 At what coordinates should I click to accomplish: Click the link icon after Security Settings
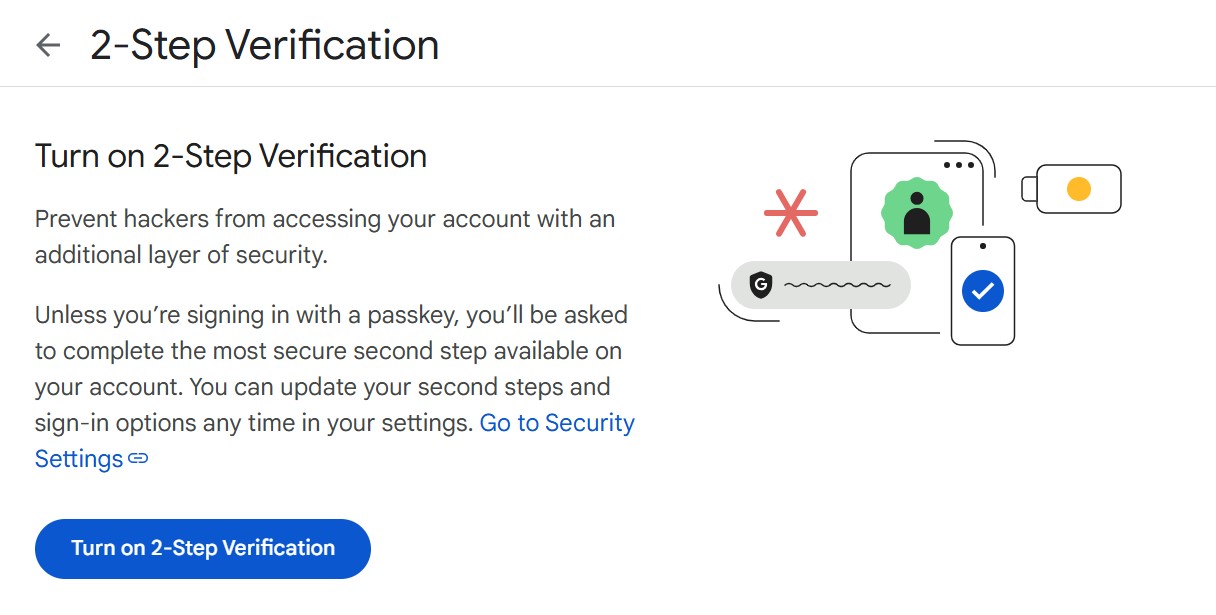[x=139, y=459]
